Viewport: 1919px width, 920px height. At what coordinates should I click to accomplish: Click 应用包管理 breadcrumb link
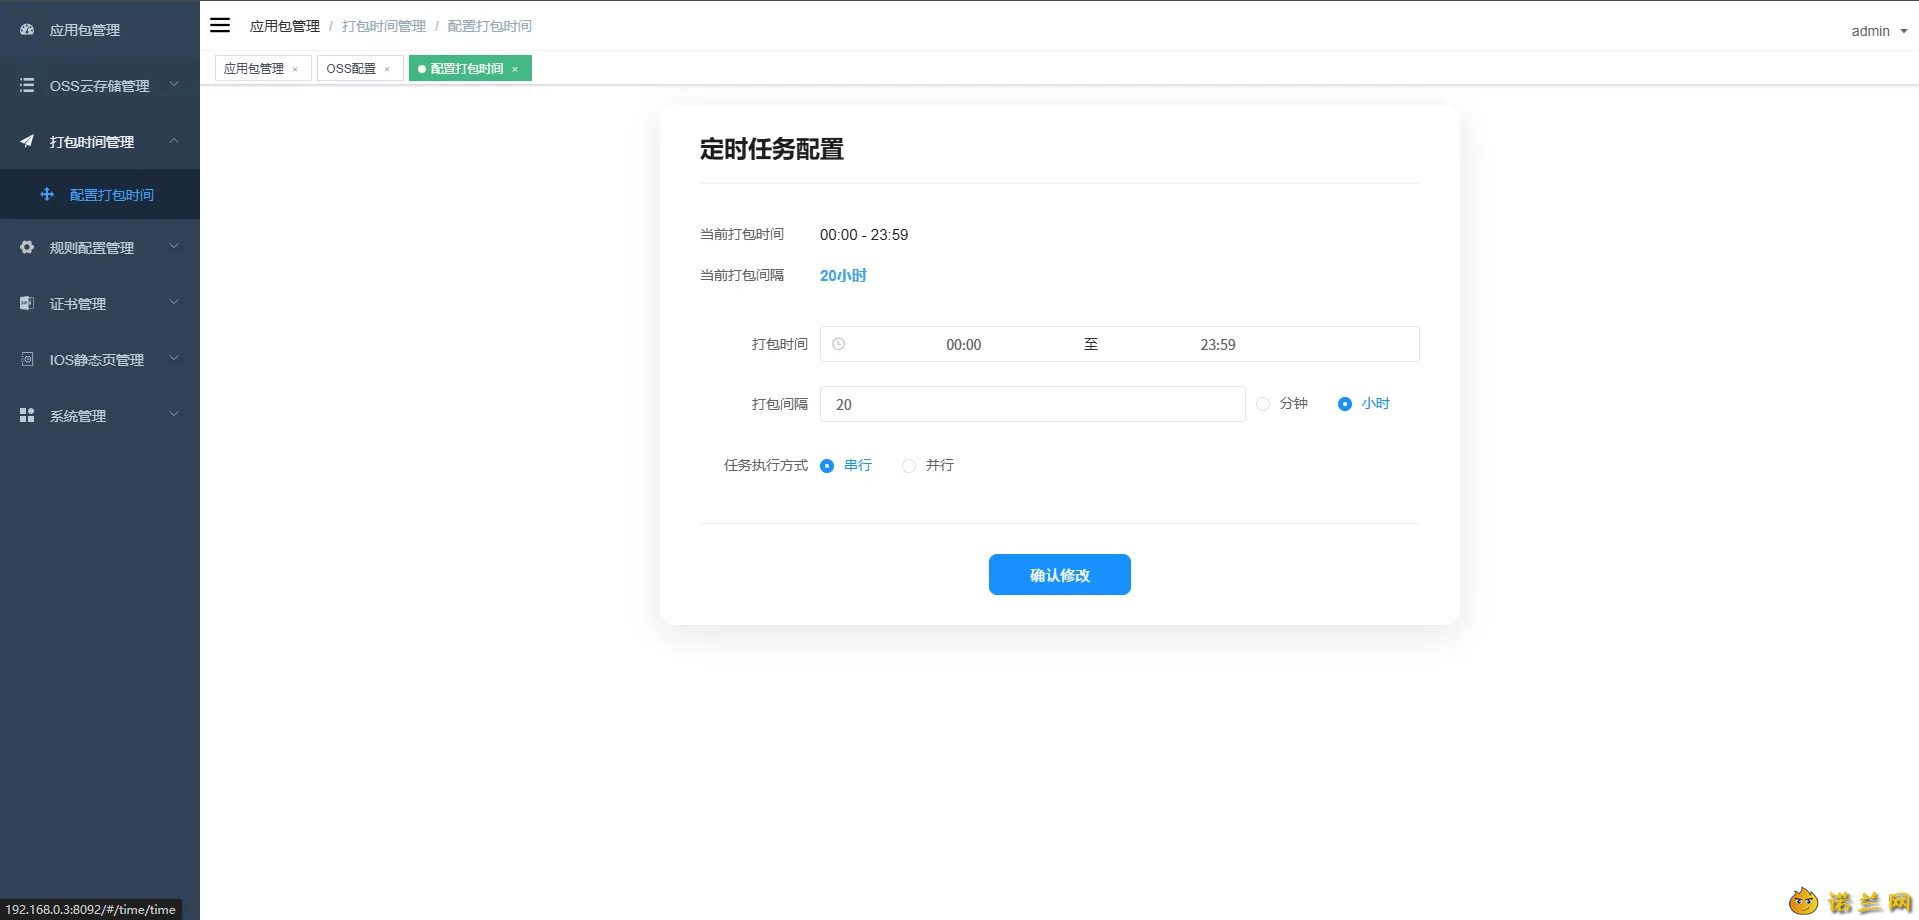pos(285,26)
